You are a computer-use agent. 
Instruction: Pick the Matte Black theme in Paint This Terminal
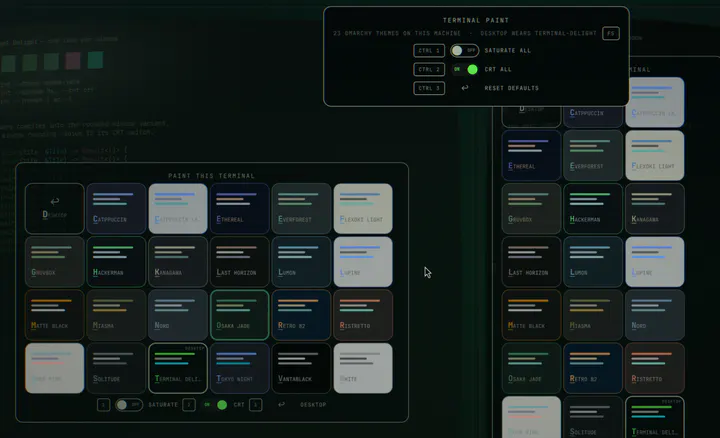55,315
